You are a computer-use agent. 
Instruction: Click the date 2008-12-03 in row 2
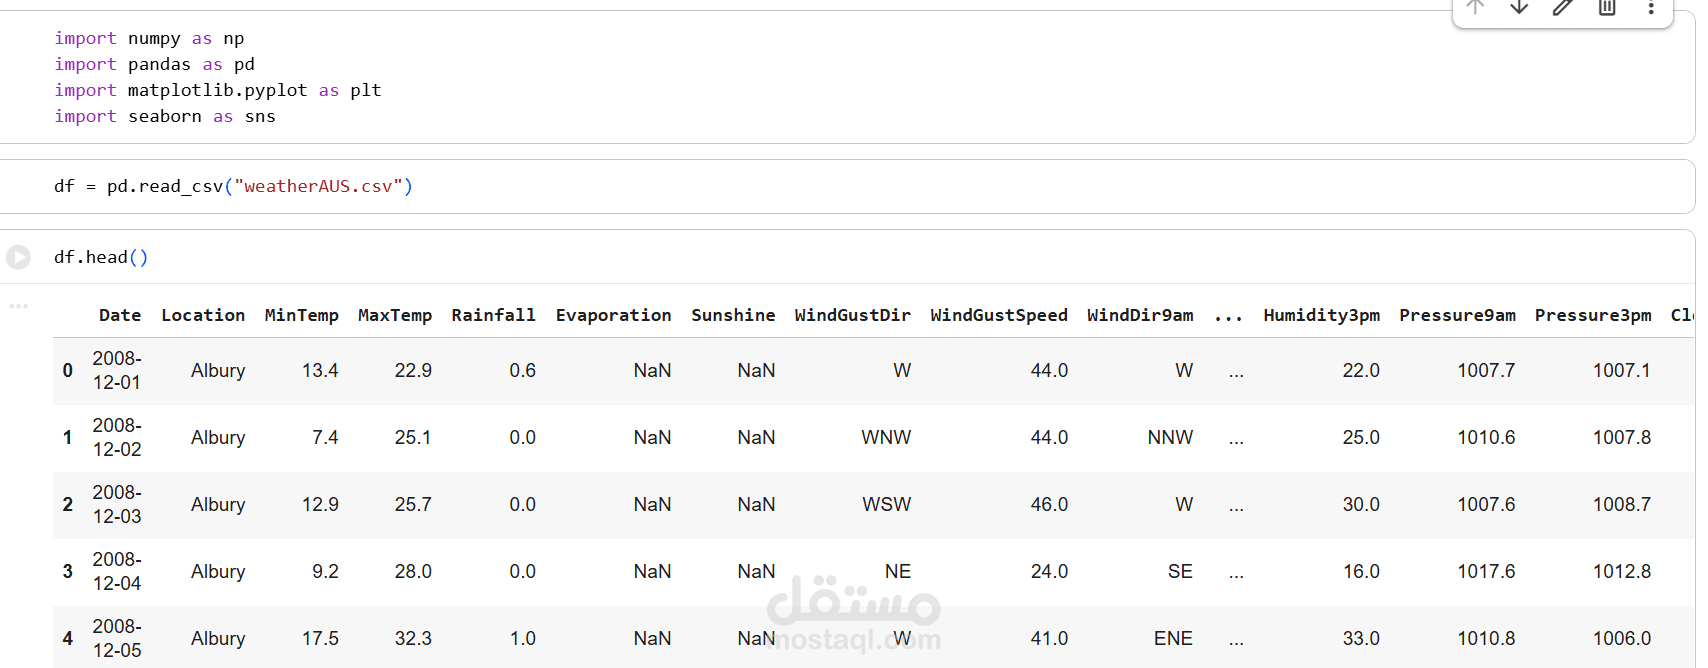[x=117, y=504]
